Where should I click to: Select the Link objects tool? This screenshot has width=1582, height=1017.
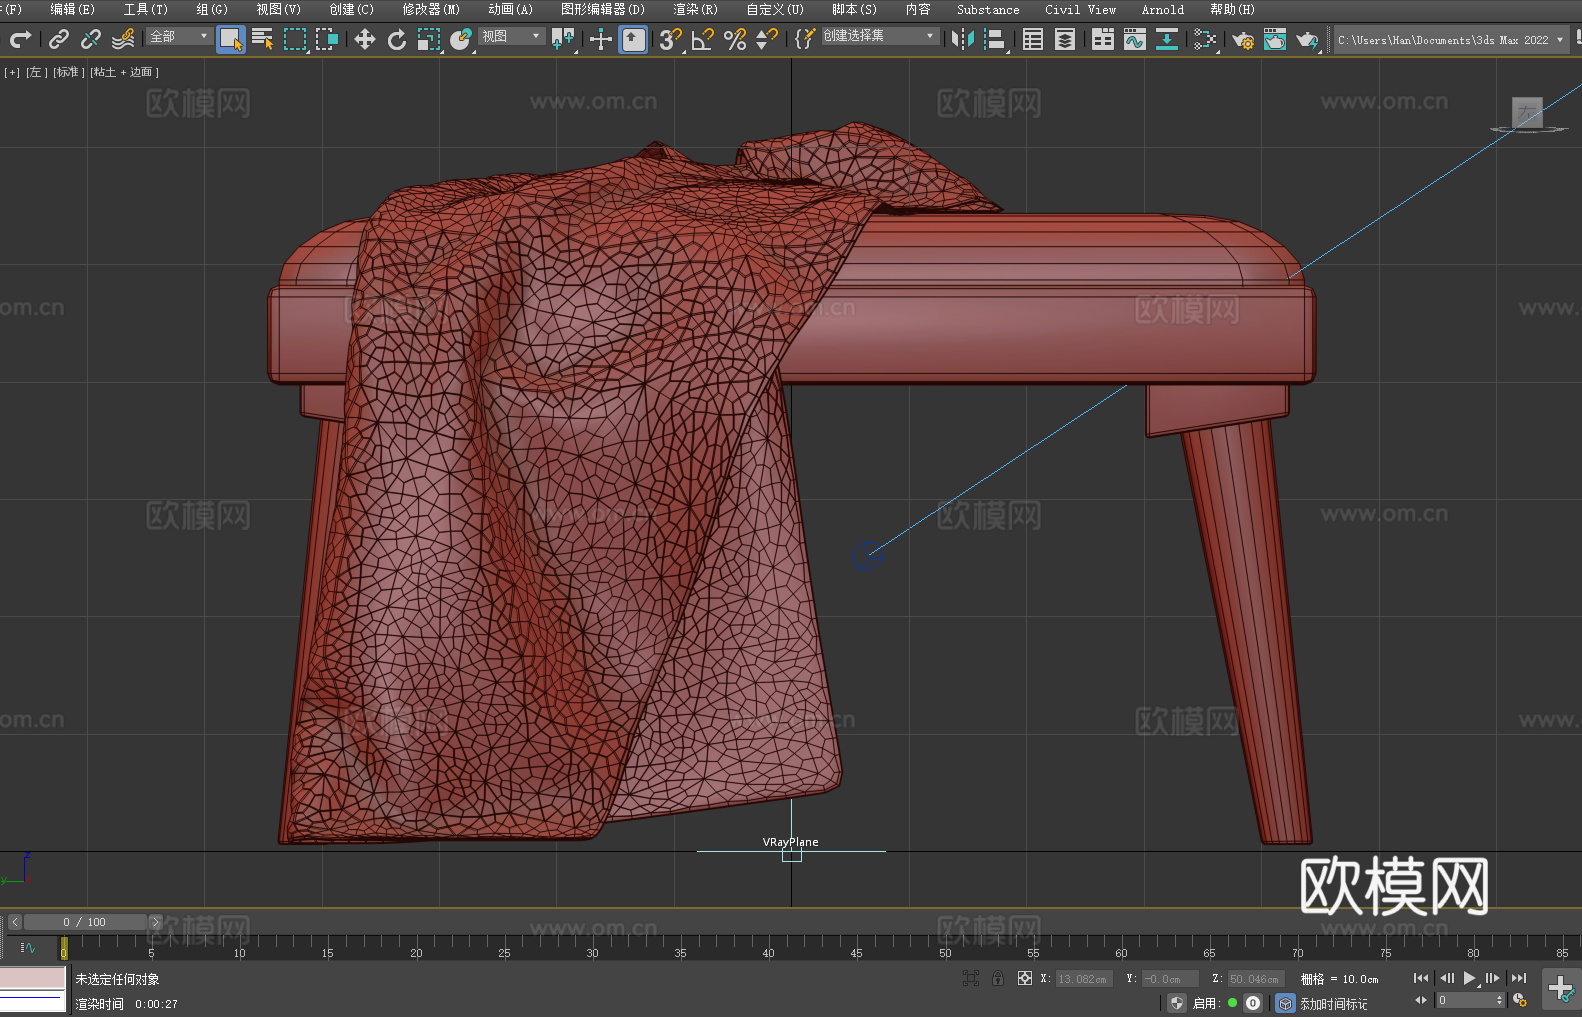pyautogui.click(x=59, y=39)
